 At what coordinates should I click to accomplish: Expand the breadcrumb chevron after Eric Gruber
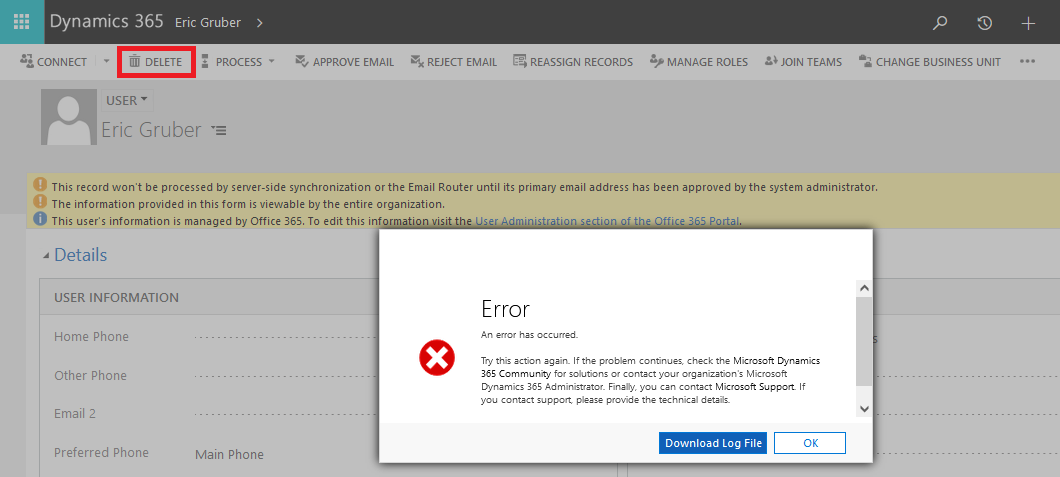[260, 22]
